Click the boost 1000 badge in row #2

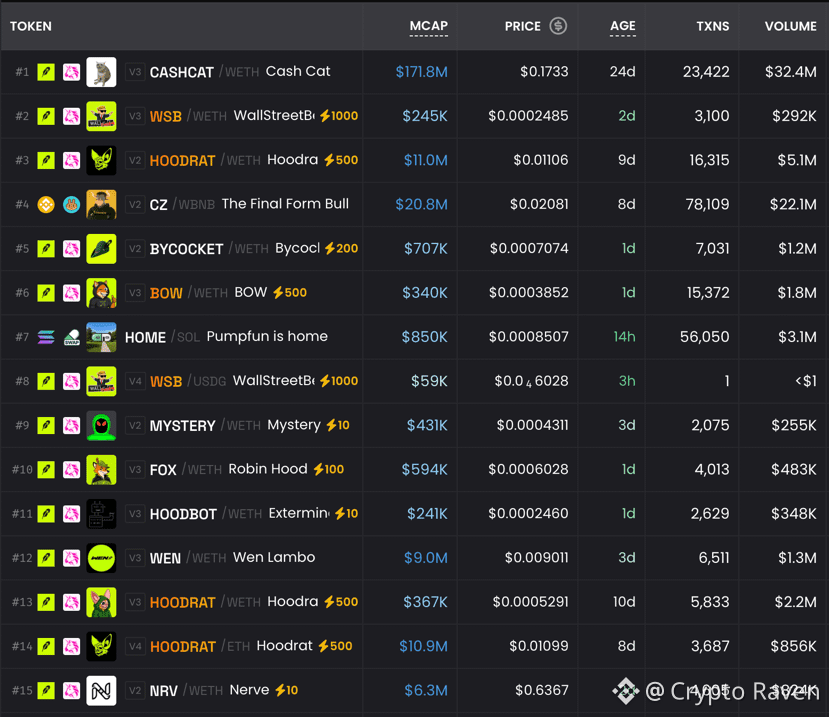pos(339,116)
